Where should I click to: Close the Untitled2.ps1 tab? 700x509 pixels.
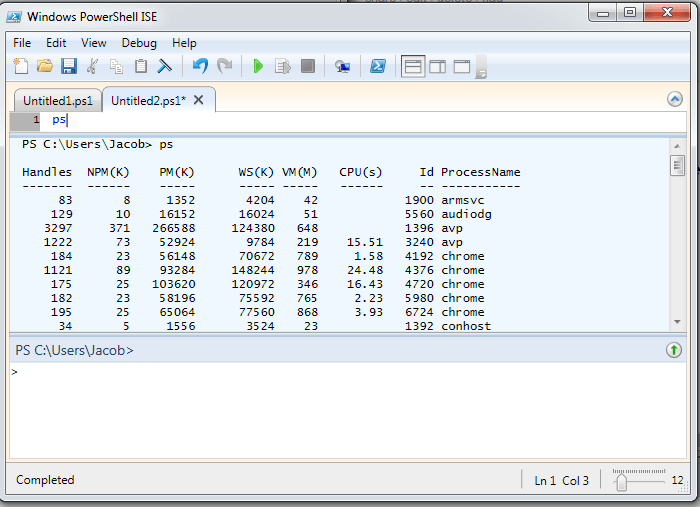click(x=199, y=100)
